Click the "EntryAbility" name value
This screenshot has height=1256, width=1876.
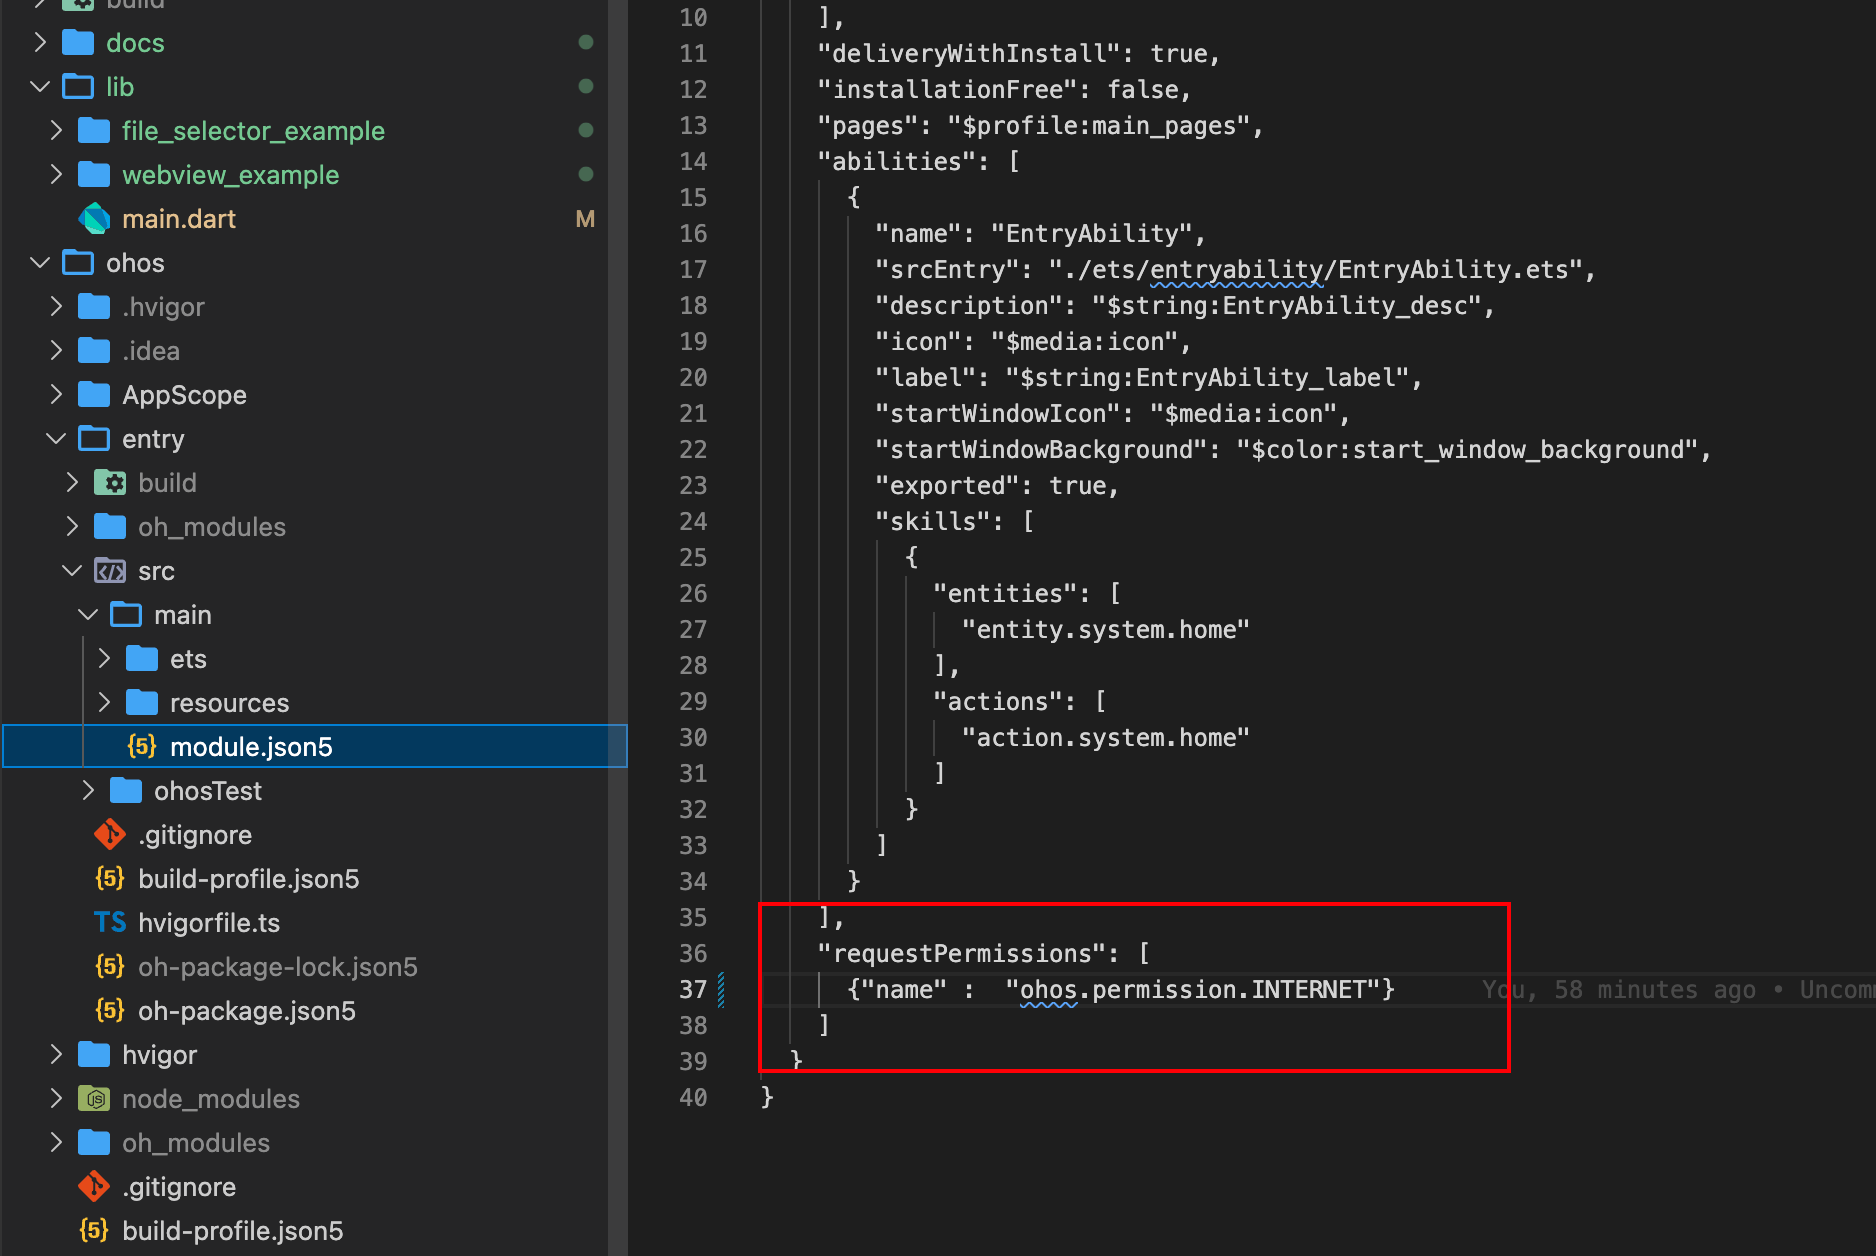coord(1091,233)
